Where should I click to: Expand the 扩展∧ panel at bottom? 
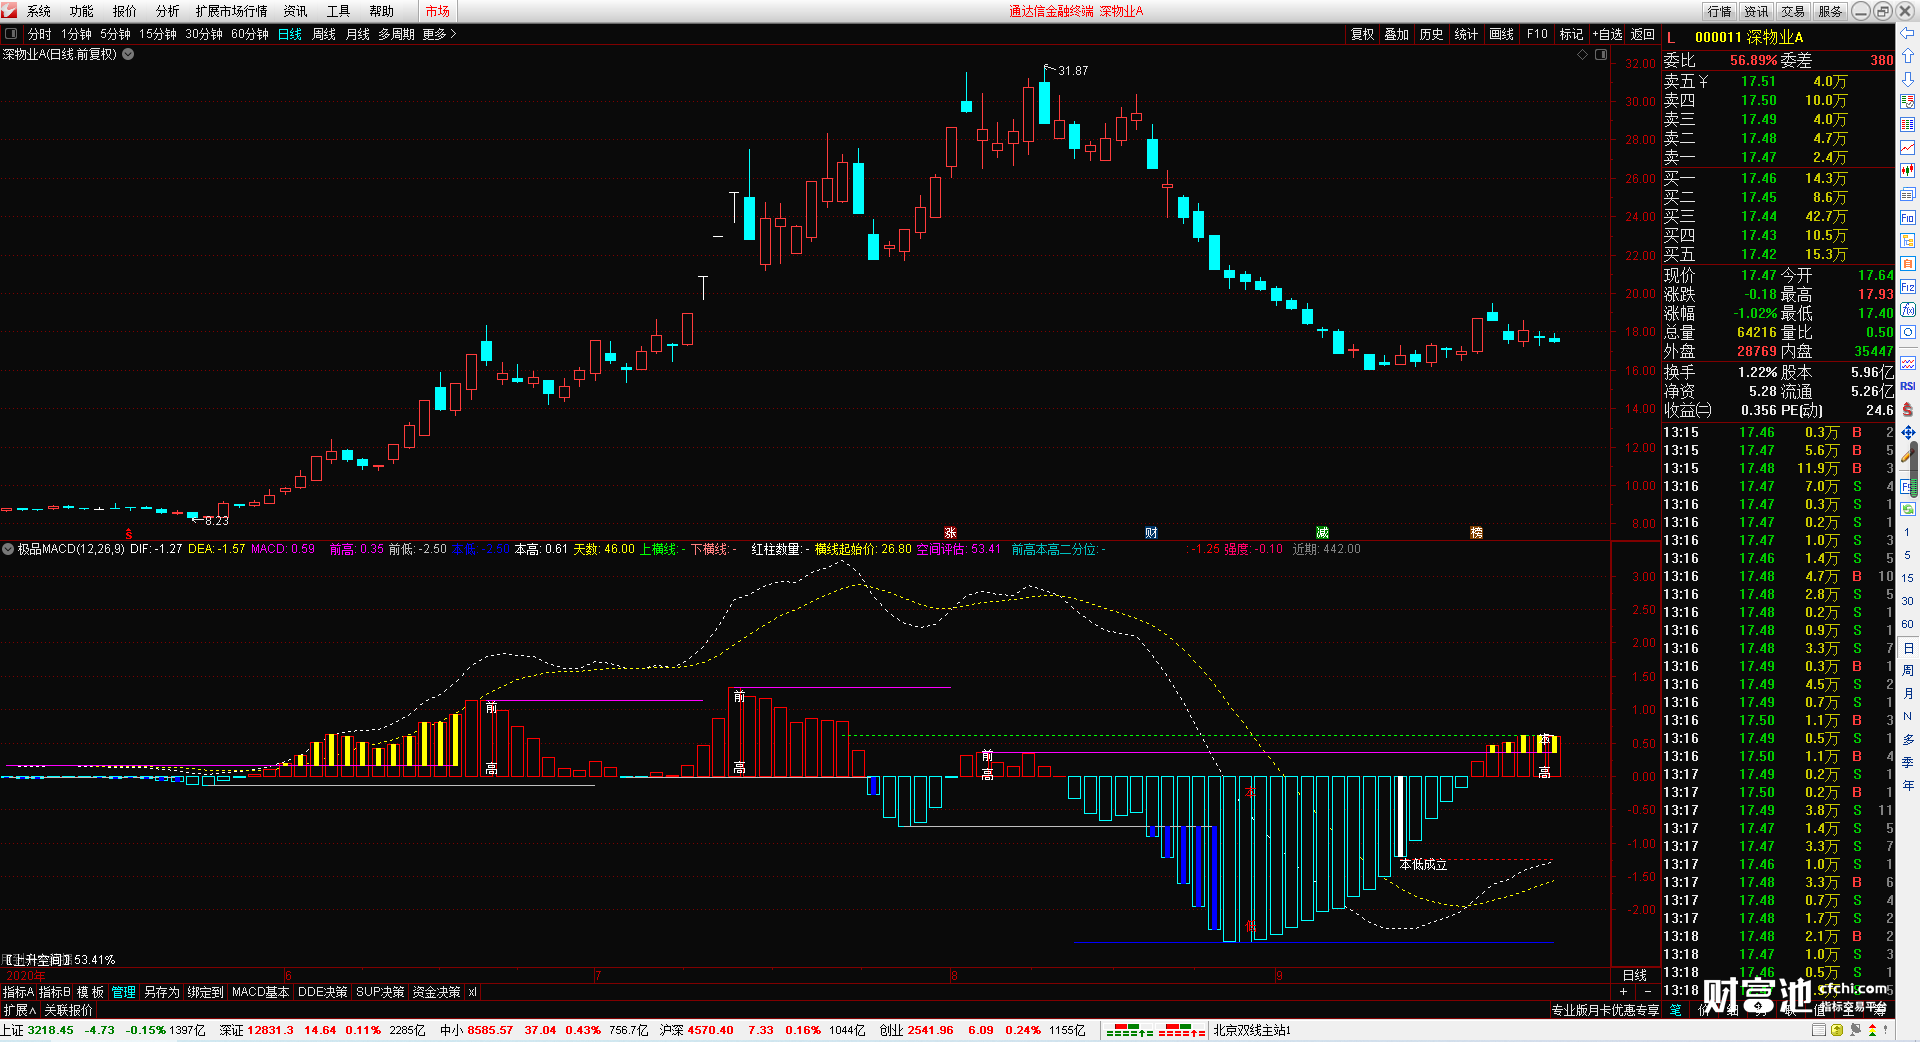pyautogui.click(x=19, y=1010)
